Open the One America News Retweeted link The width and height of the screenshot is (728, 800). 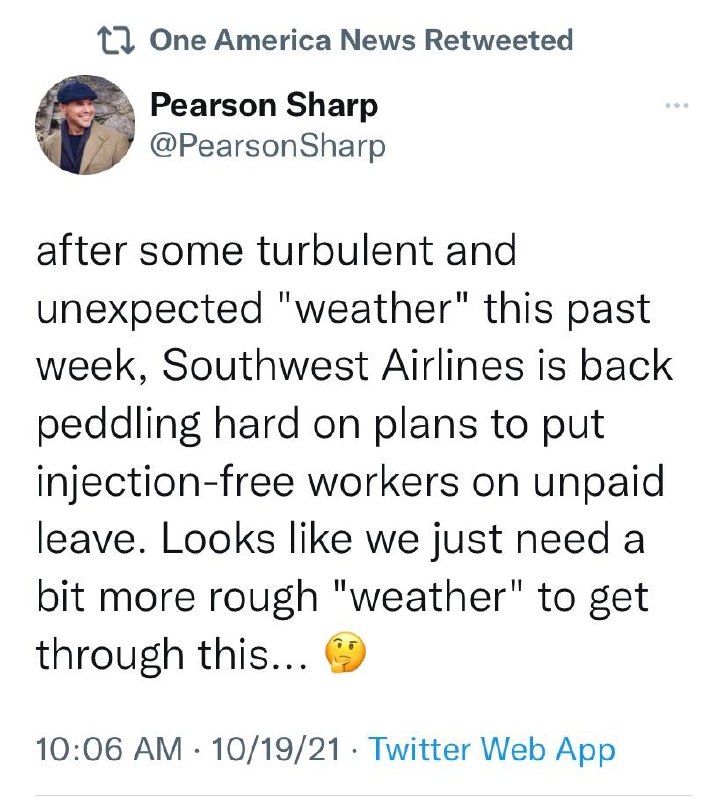(x=361, y=40)
